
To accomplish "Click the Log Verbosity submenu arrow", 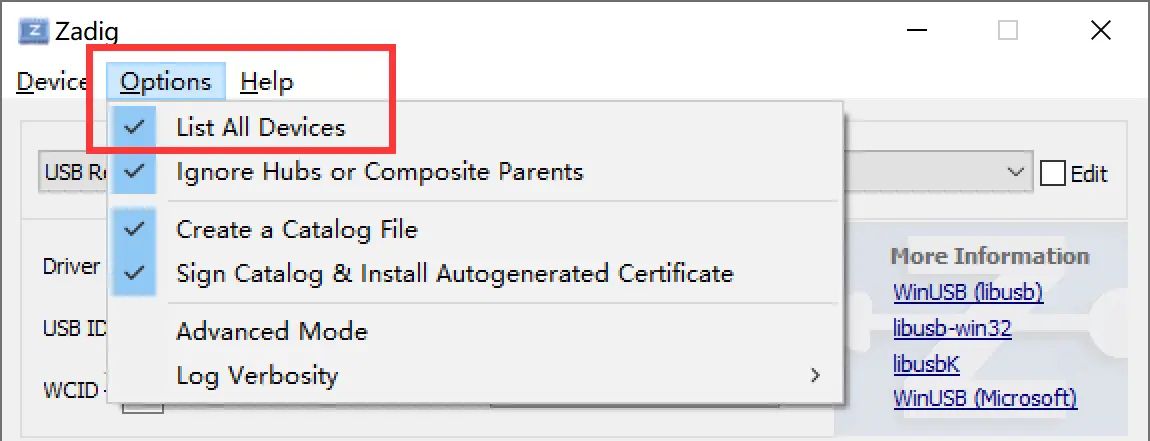I will click(816, 376).
